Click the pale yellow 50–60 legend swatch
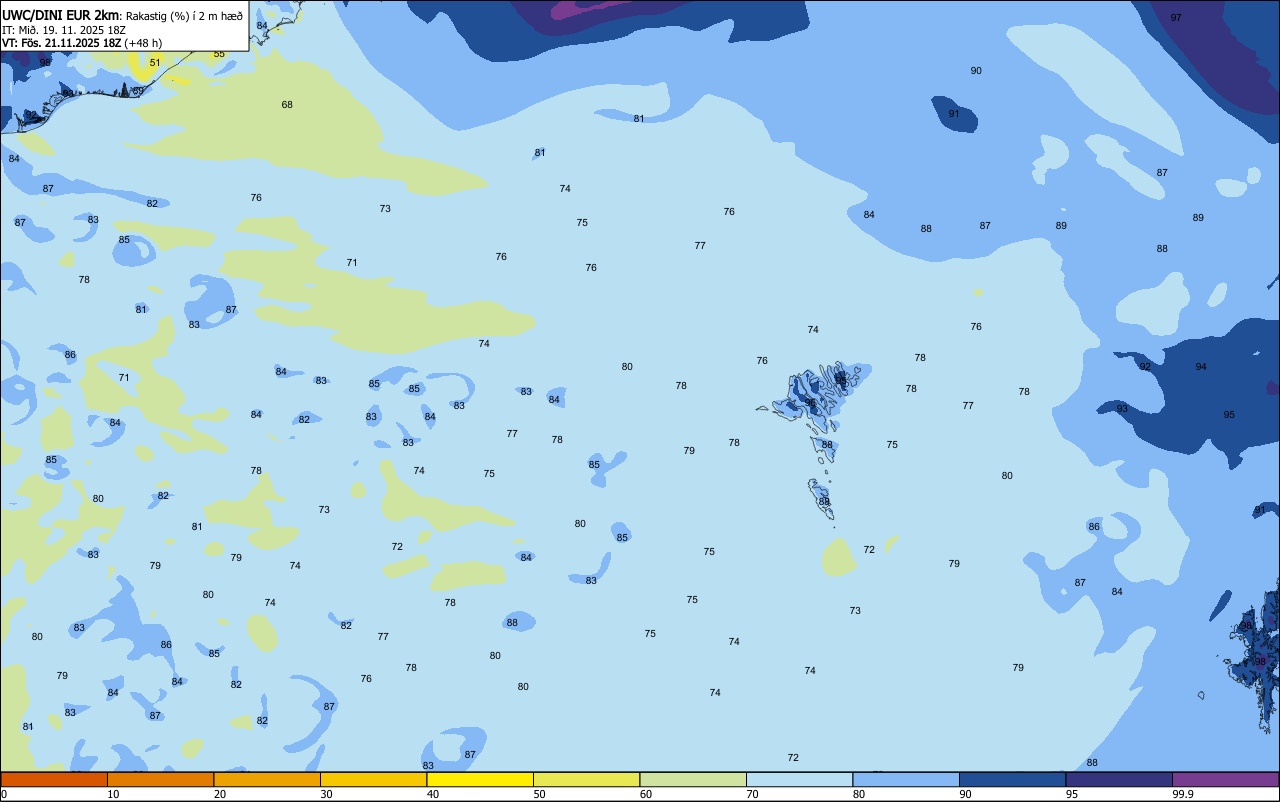This screenshot has width=1280, height=802. (x=587, y=779)
